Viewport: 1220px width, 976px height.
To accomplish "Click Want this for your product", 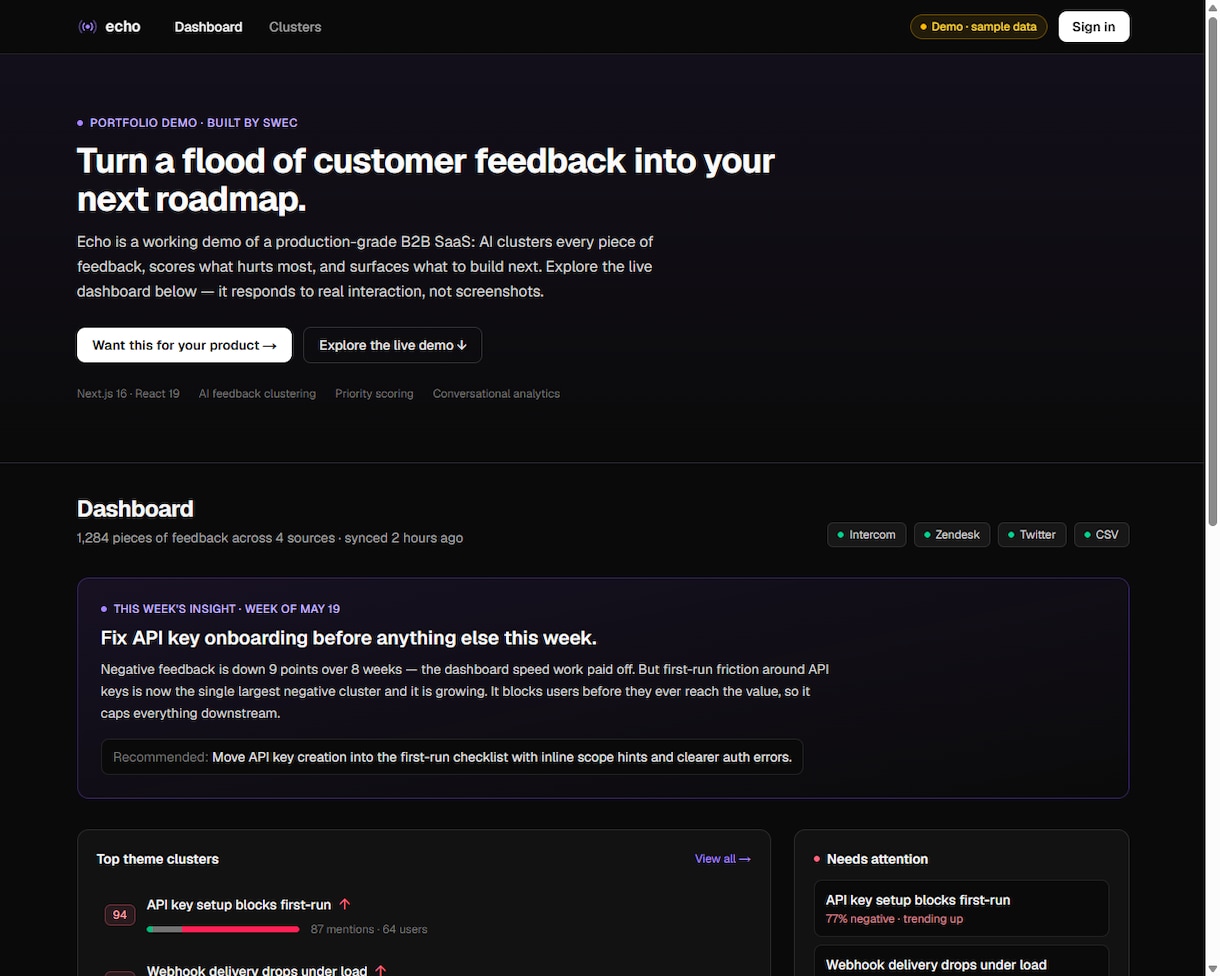I will pyautogui.click(x=184, y=345).
